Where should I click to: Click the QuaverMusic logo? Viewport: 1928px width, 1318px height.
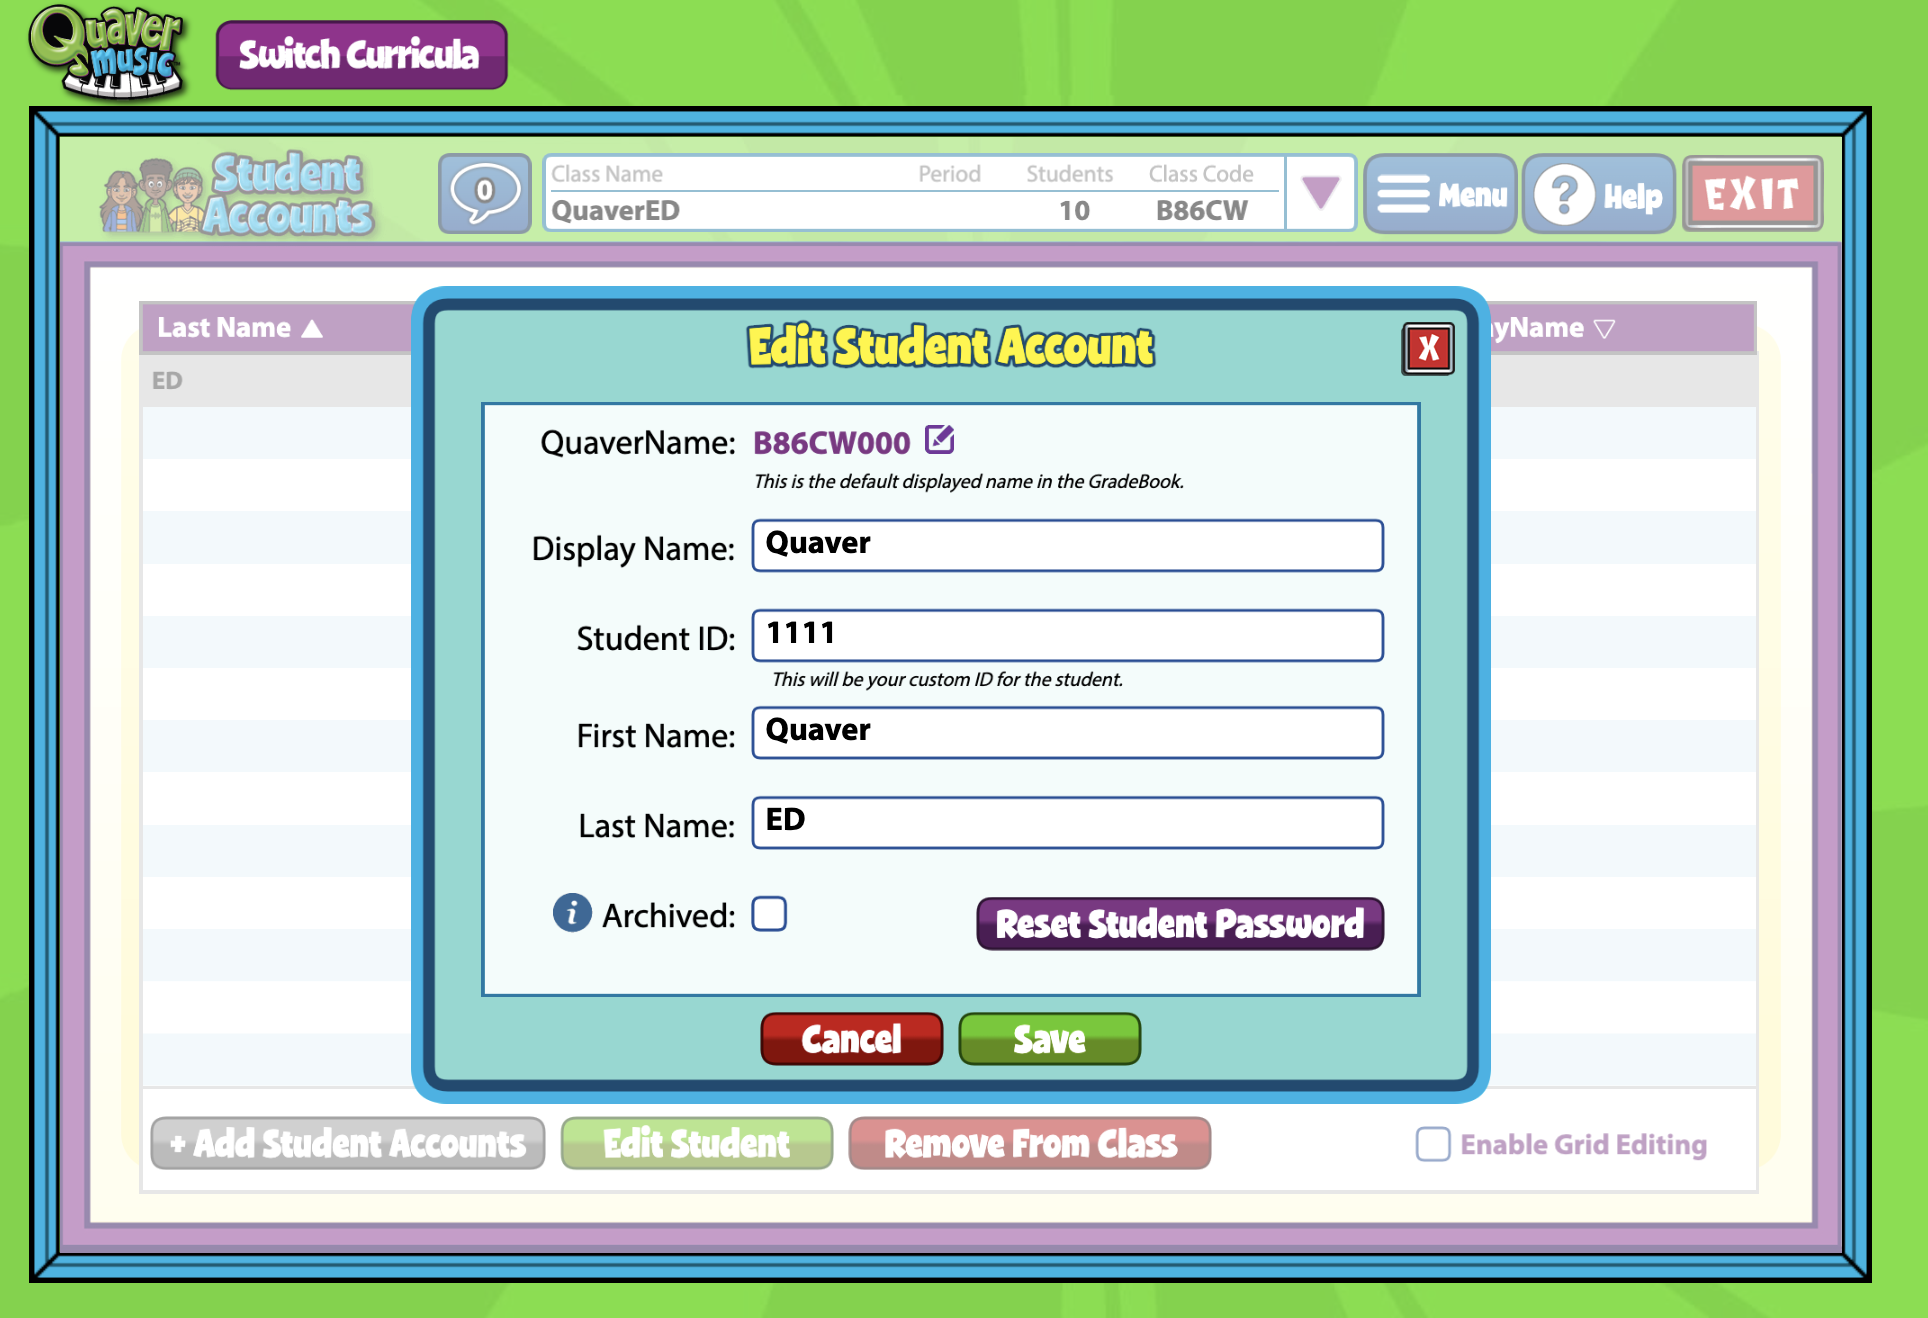[108, 52]
